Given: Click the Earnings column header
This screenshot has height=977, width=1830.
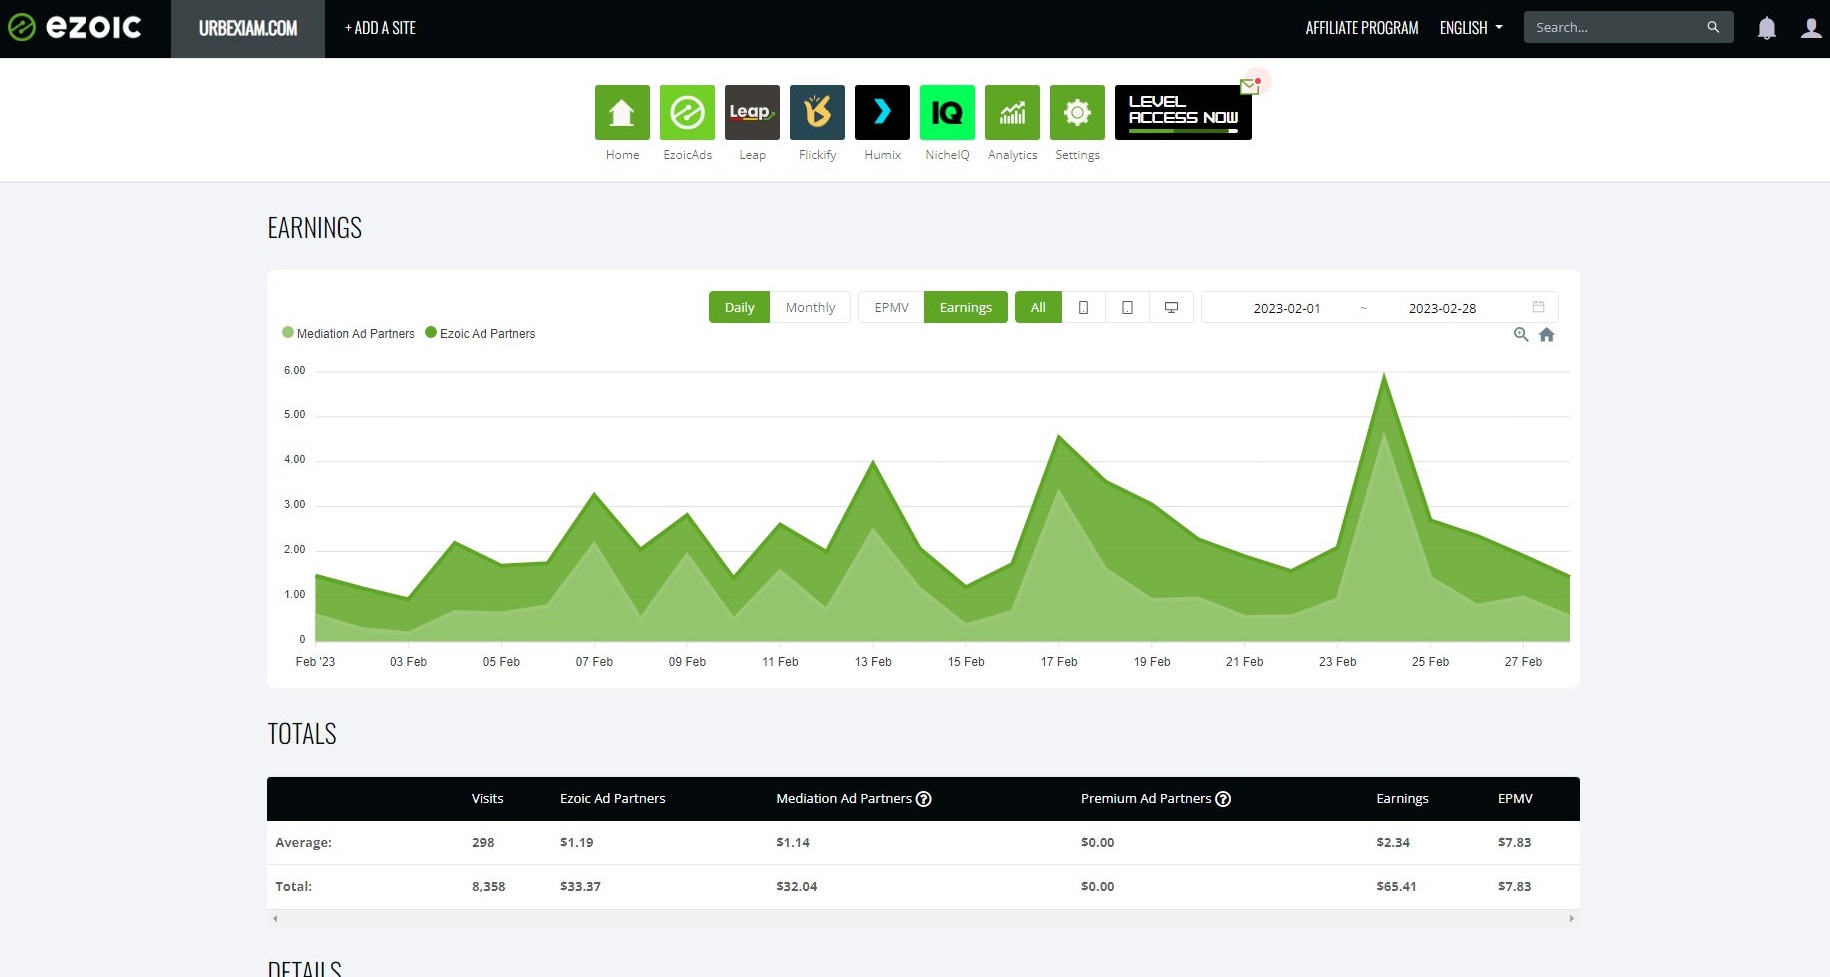Looking at the screenshot, I should [1402, 798].
